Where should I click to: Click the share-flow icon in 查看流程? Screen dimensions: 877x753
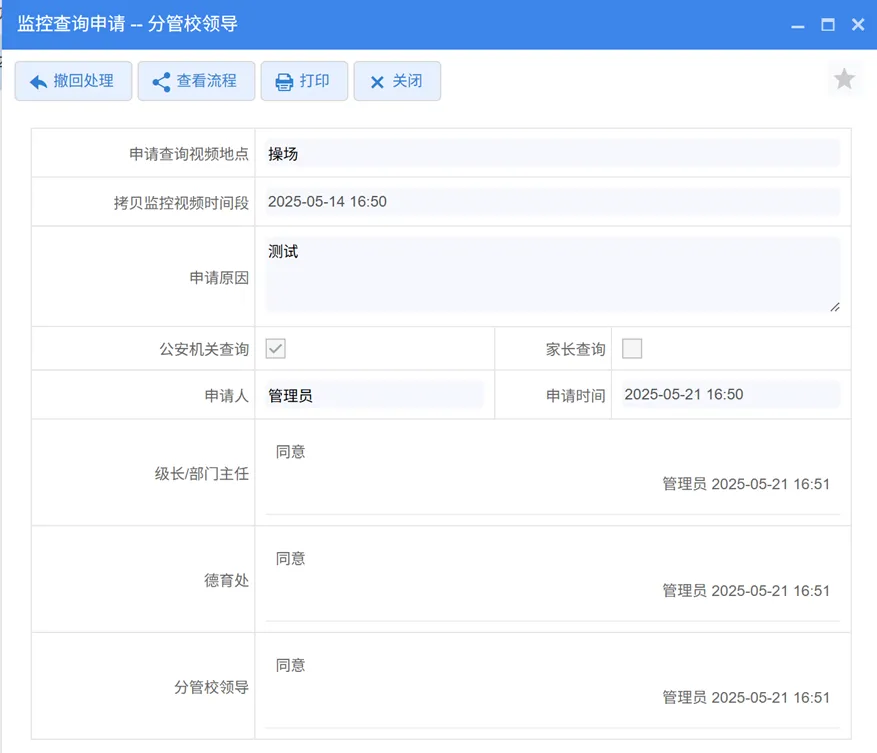coord(162,82)
